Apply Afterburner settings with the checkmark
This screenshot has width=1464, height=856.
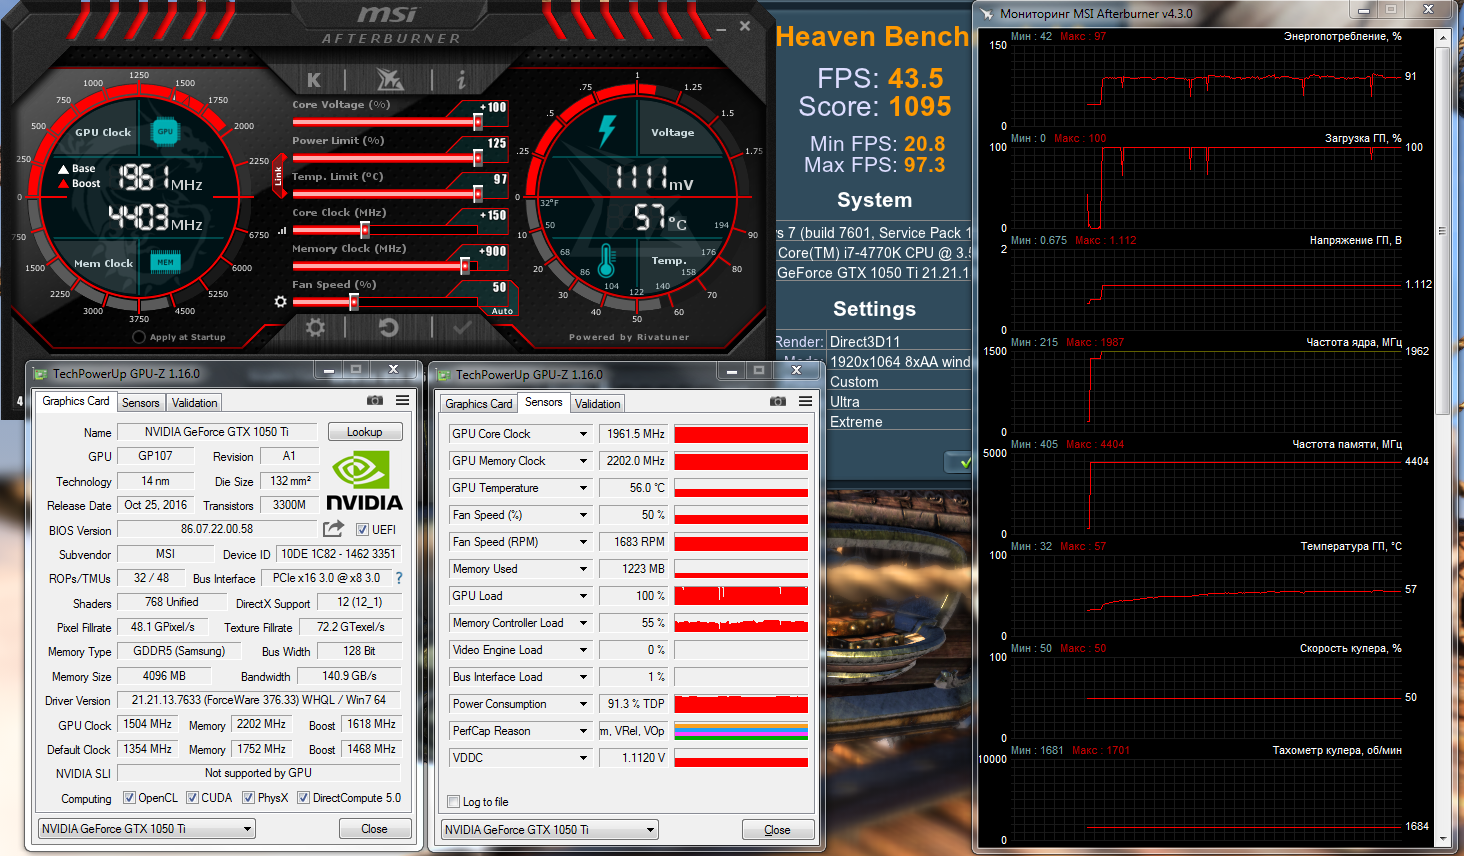click(462, 327)
